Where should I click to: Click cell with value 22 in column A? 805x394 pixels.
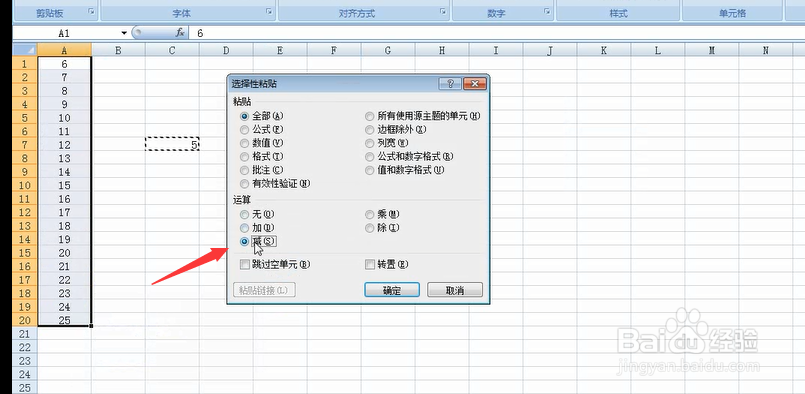tap(64, 280)
